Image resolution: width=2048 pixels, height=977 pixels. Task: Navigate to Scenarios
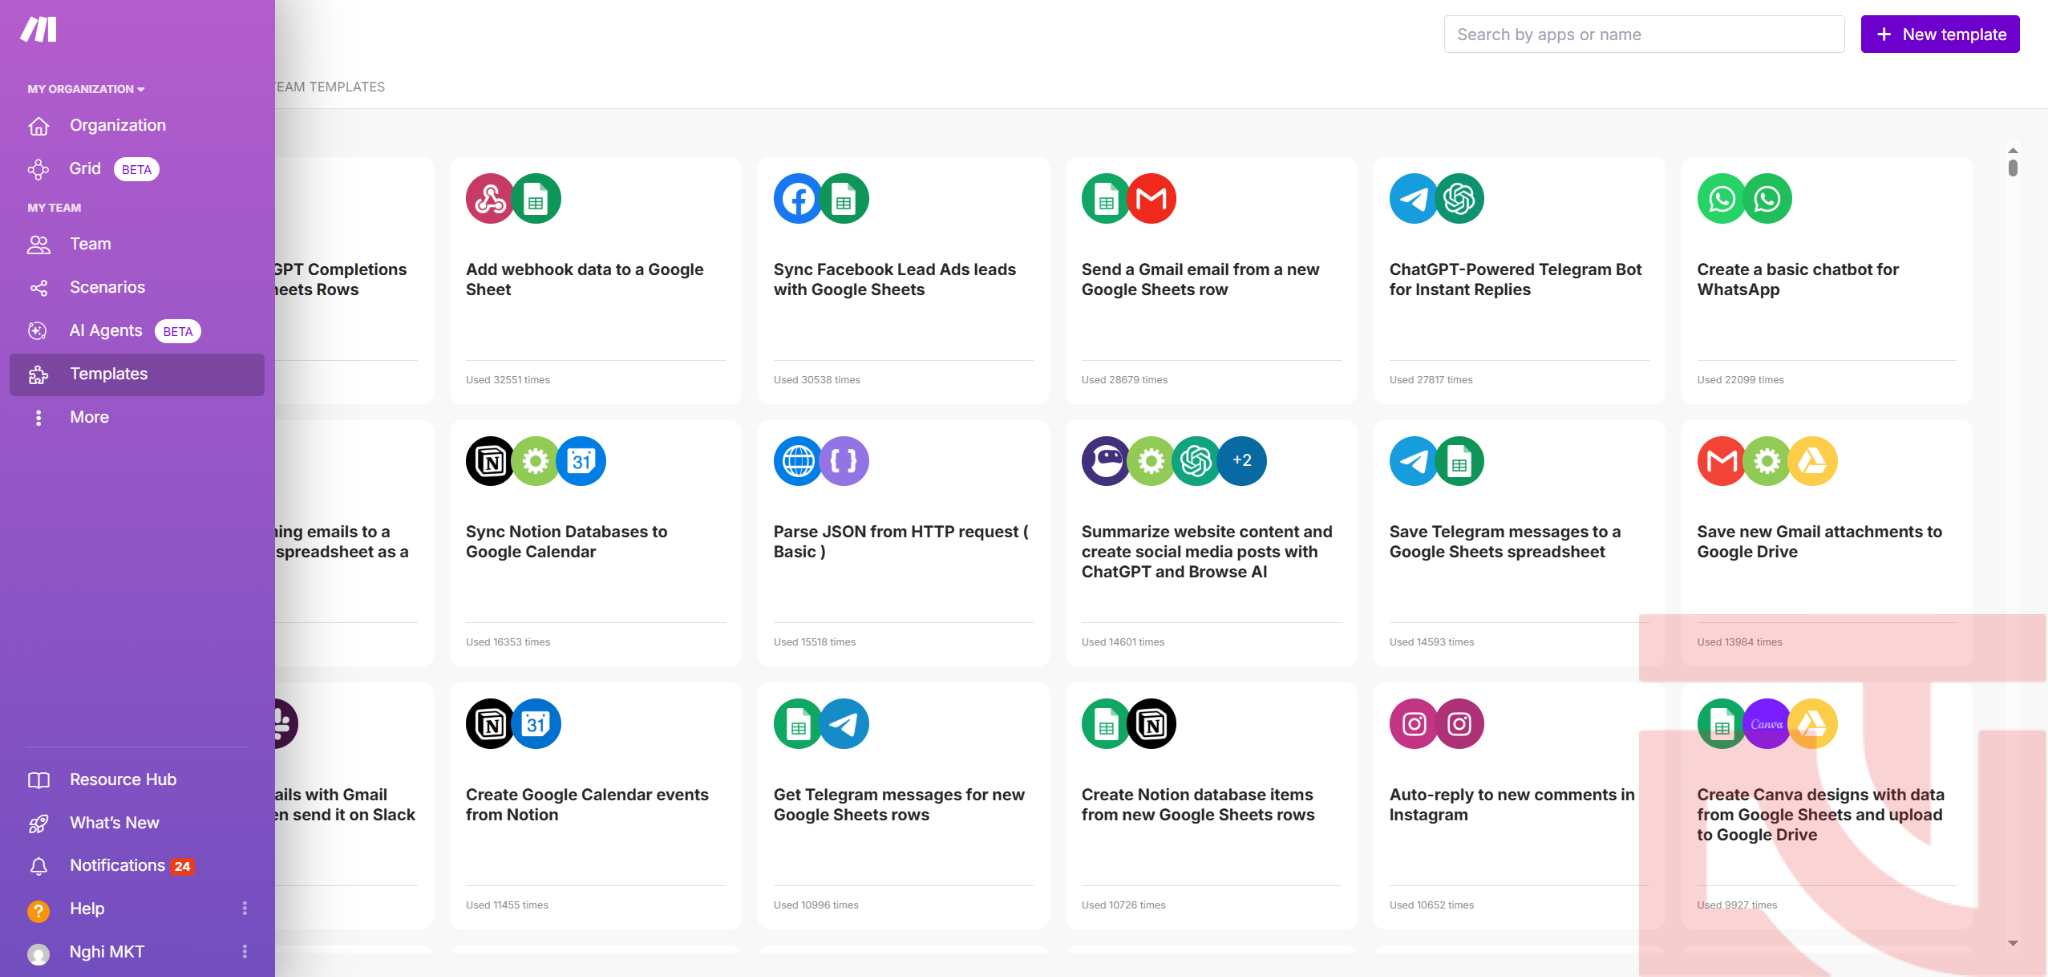click(137, 288)
